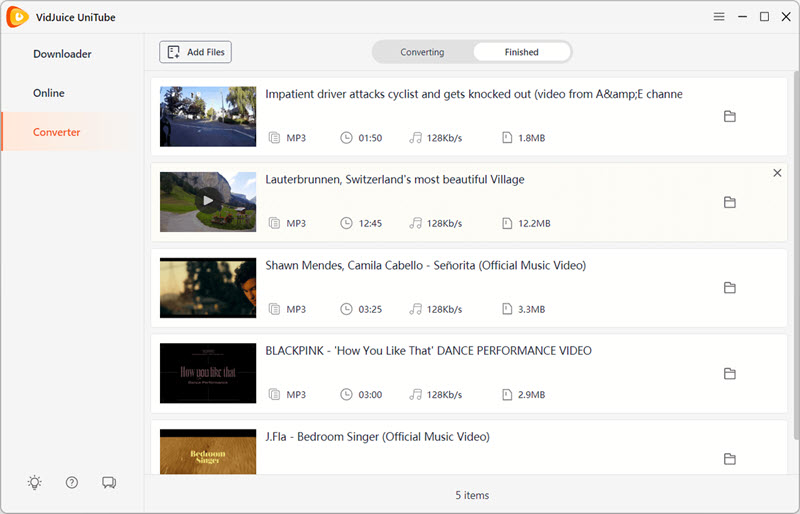Viewport: 800px width, 514px height.
Task: Click MP3 format icon in Señorita row
Action: [x=274, y=309]
